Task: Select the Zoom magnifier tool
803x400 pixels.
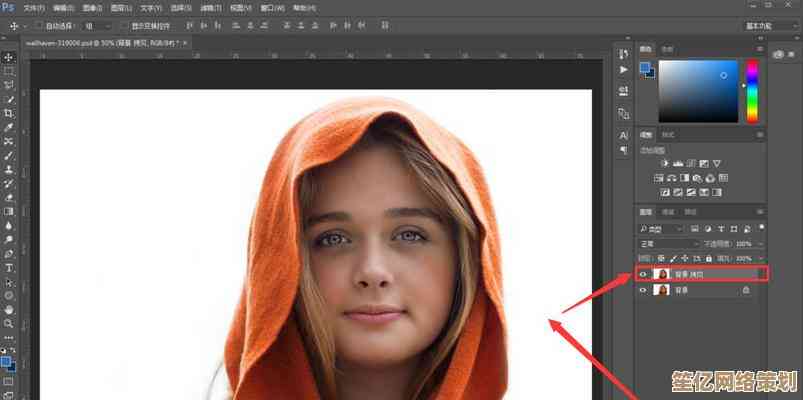Action: 9,323
